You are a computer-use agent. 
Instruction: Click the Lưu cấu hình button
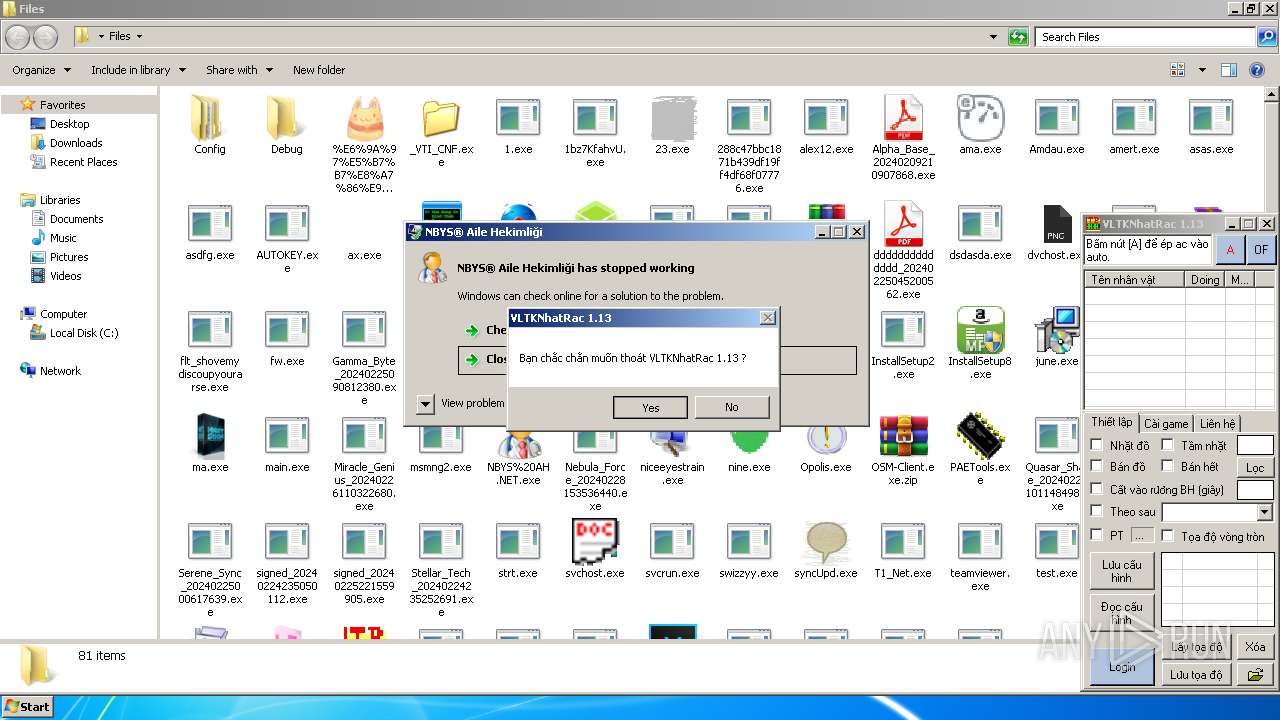(1121, 571)
